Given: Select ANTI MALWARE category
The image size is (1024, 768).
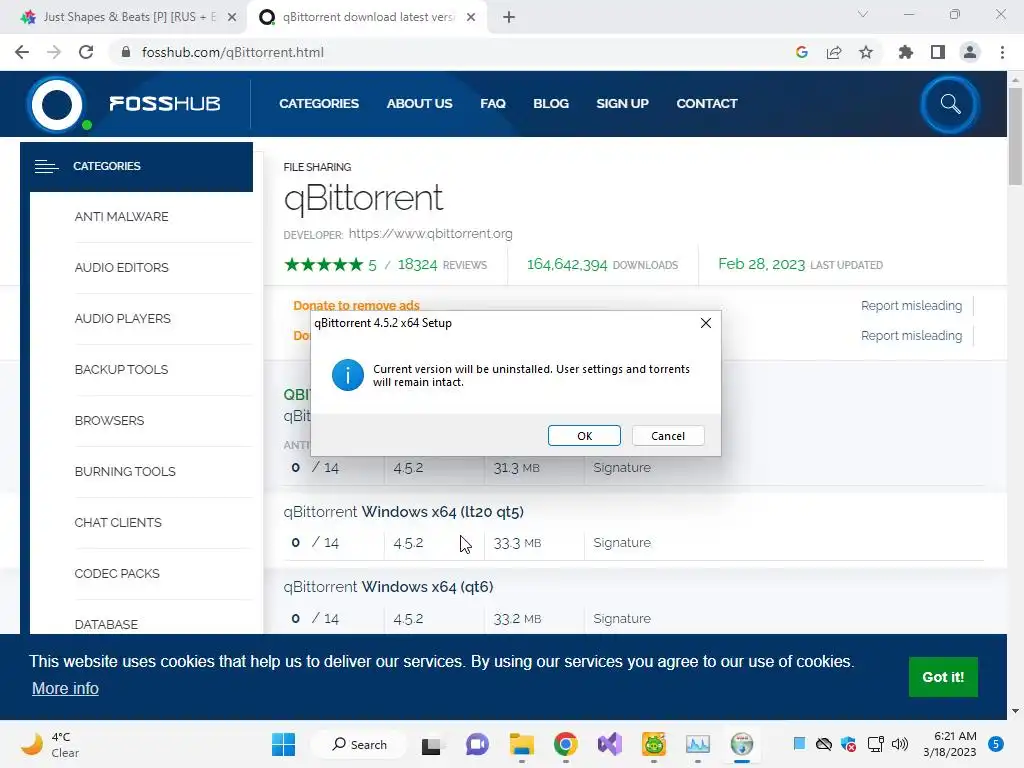Looking at the screenshot, I should (121, 217).
